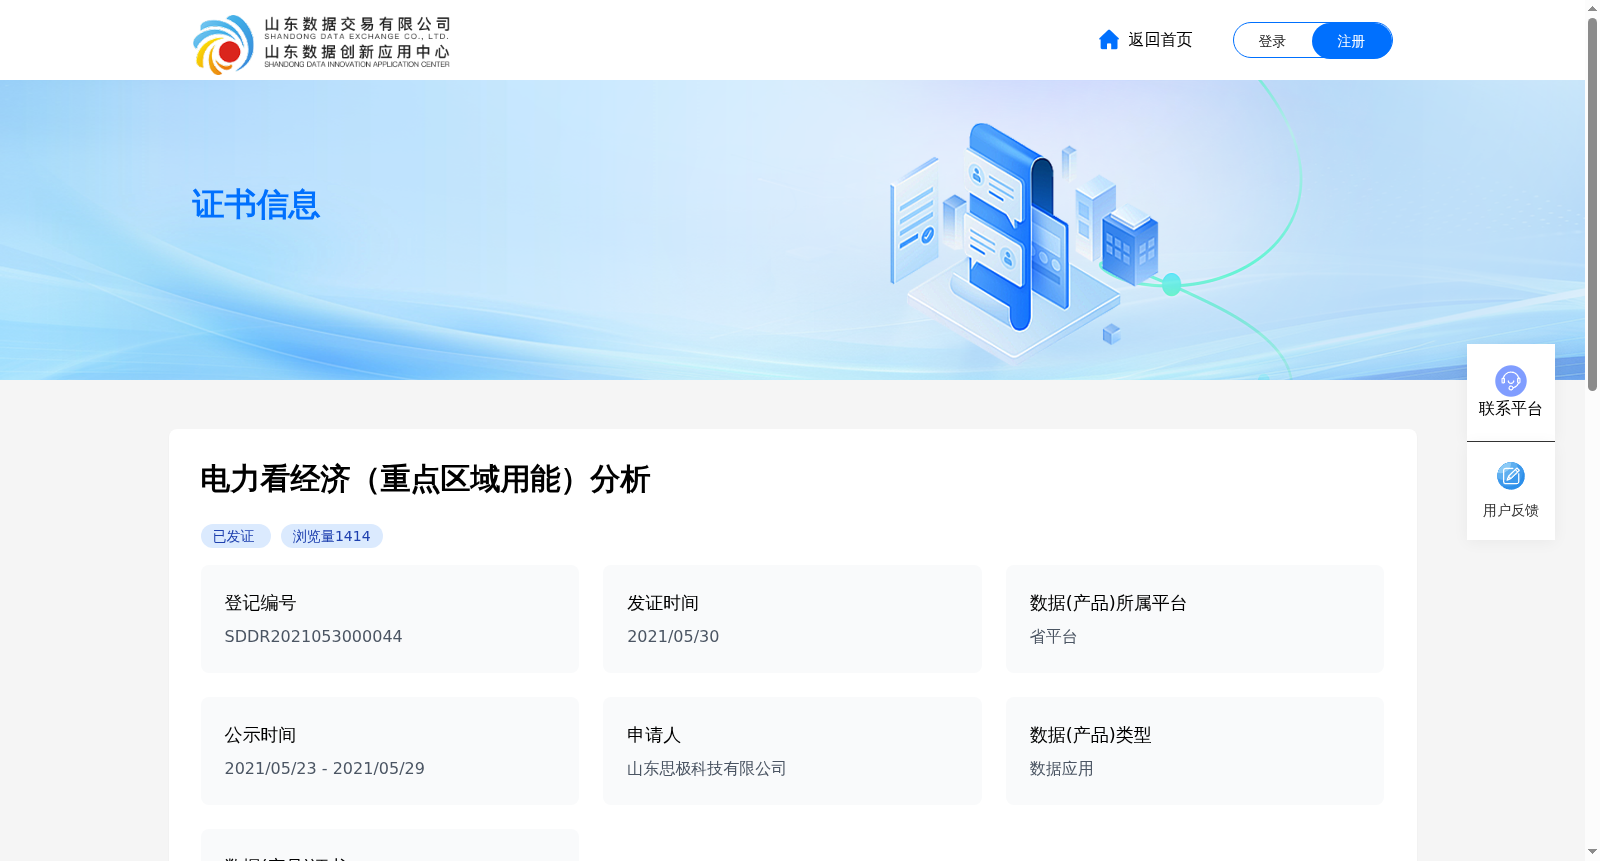Click the 登录 button

pyautogui.click(x=1272, y=41)
